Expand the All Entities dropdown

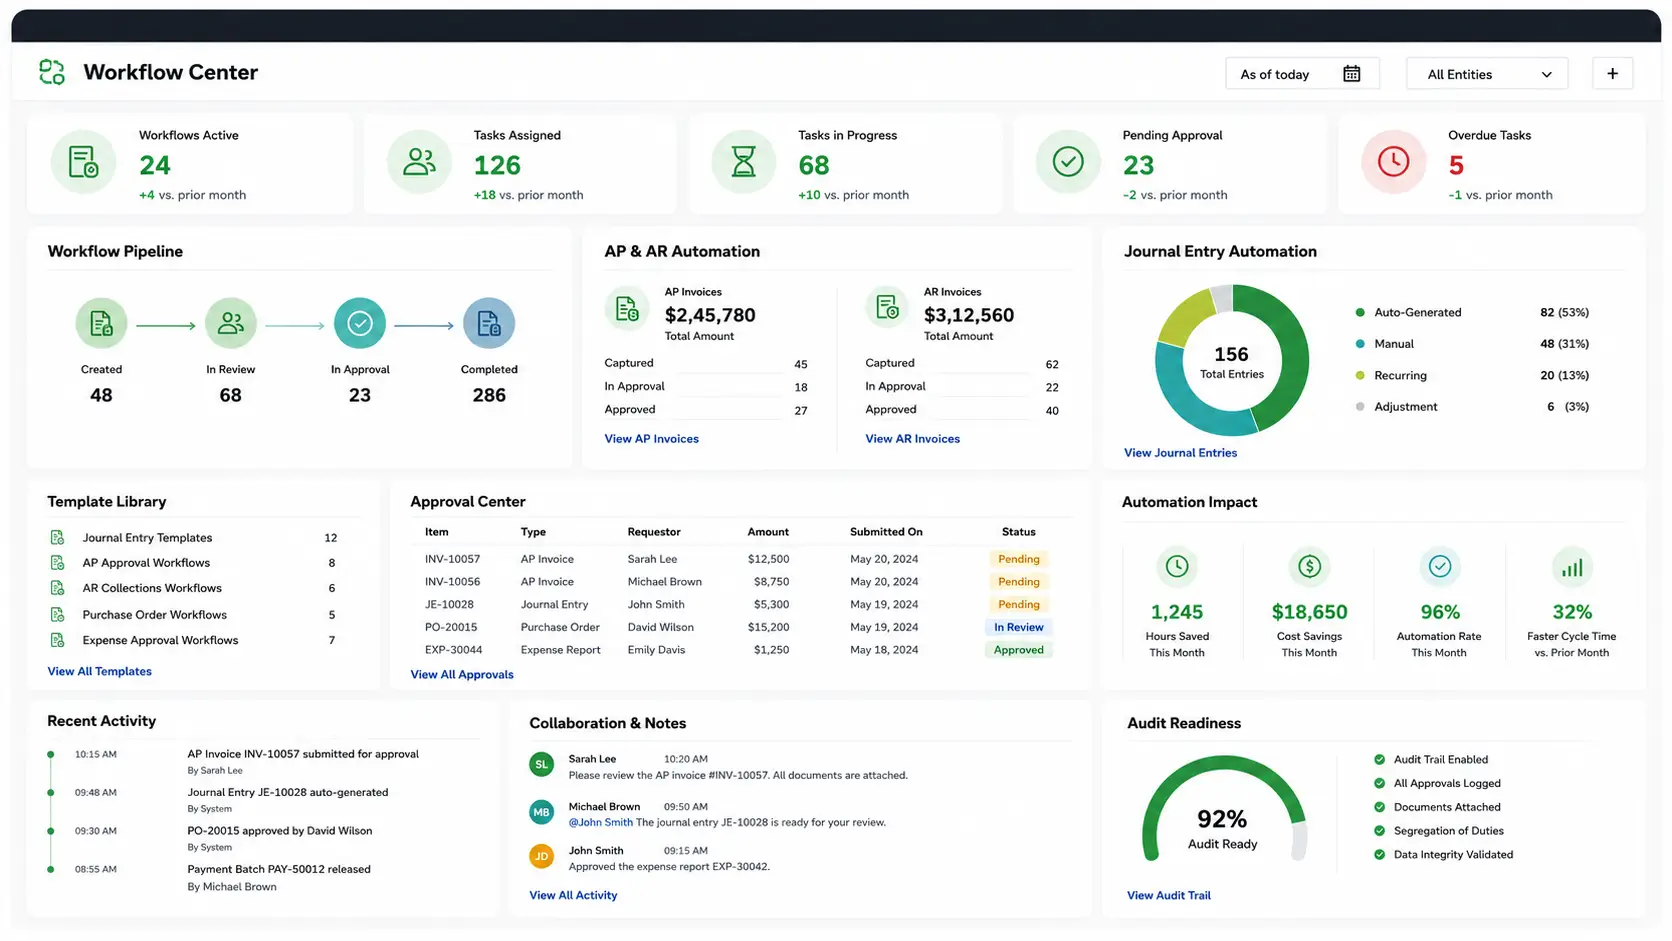pyautogui.click(x=1487, y=74)
